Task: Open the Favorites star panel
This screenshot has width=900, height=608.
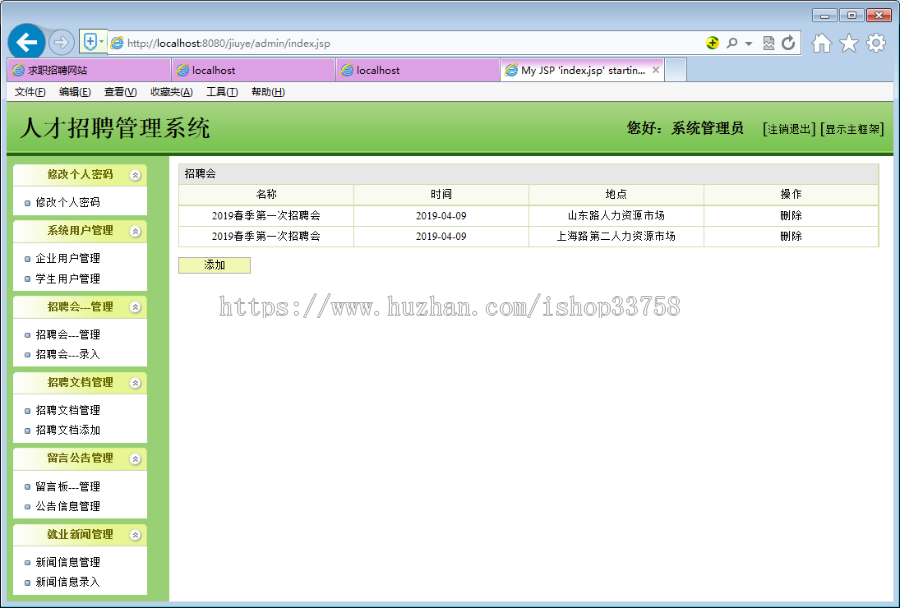Action: click(x=848, y=42)
